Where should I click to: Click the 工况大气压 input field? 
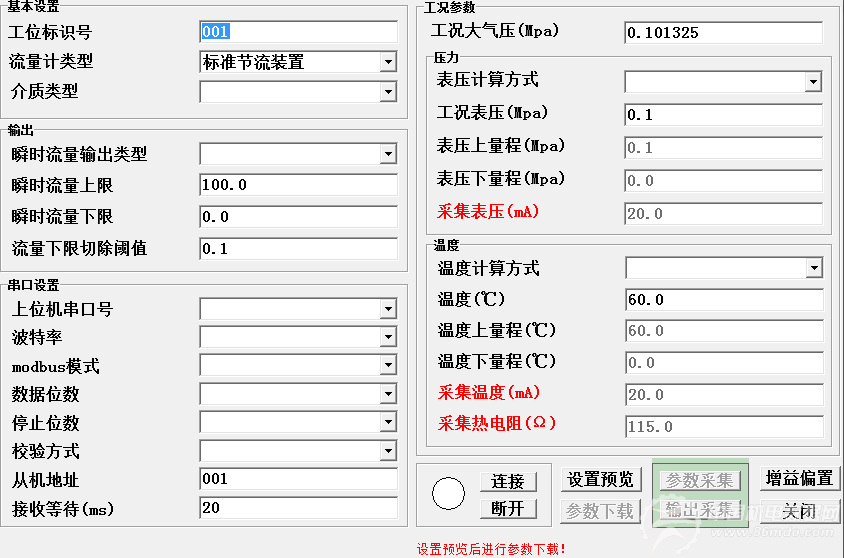pos(723,33)
